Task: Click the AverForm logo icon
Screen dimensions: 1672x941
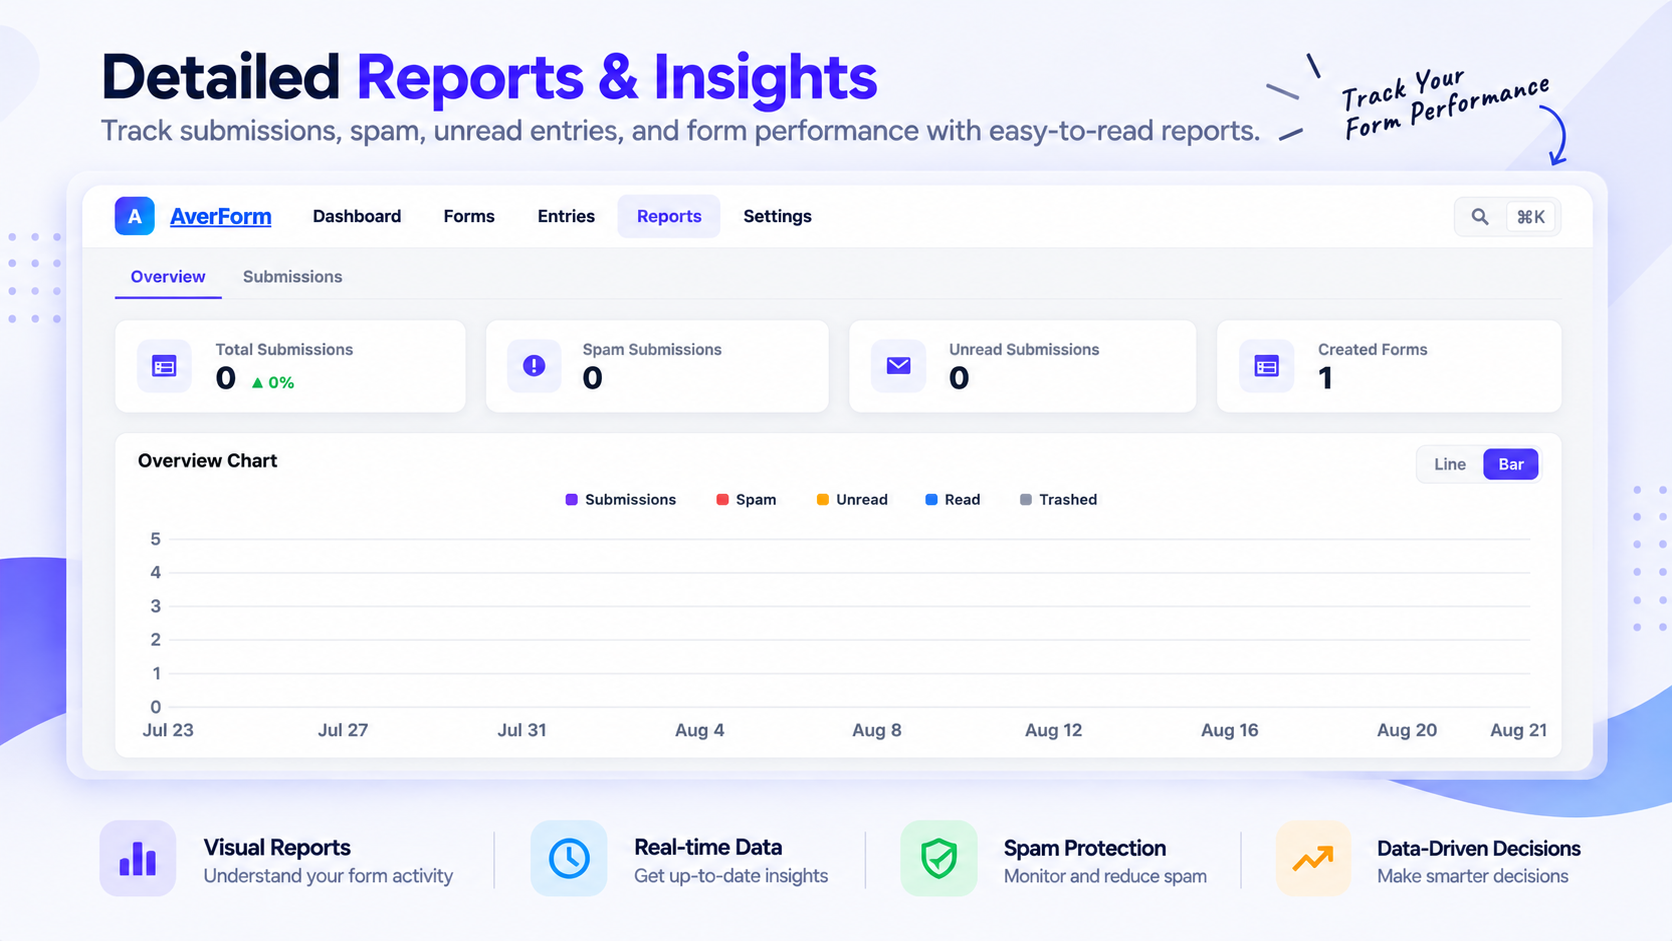Action: 134,216
